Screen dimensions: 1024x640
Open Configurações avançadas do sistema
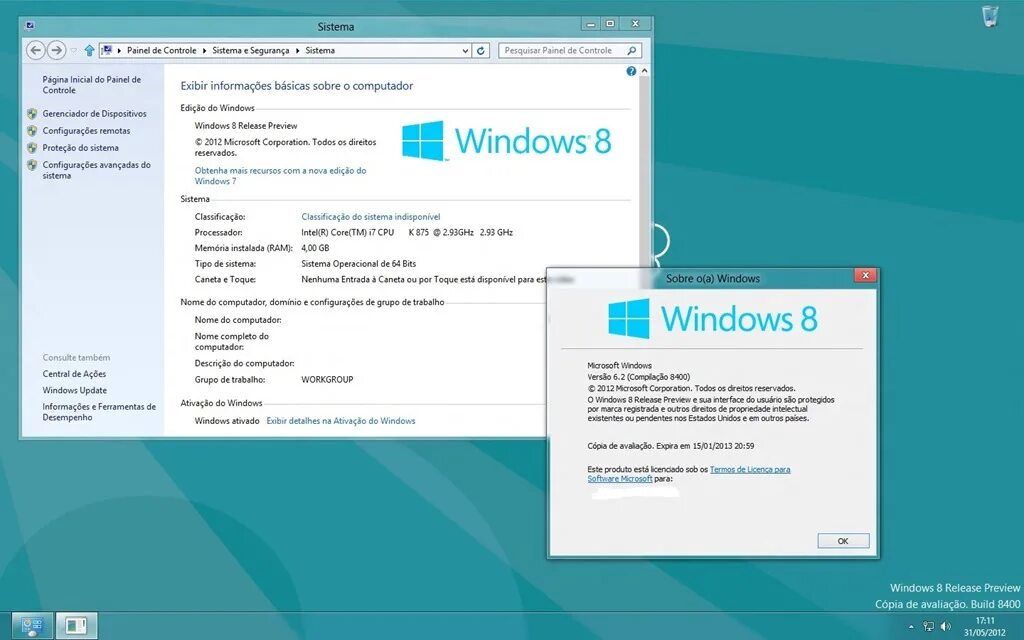97,170
